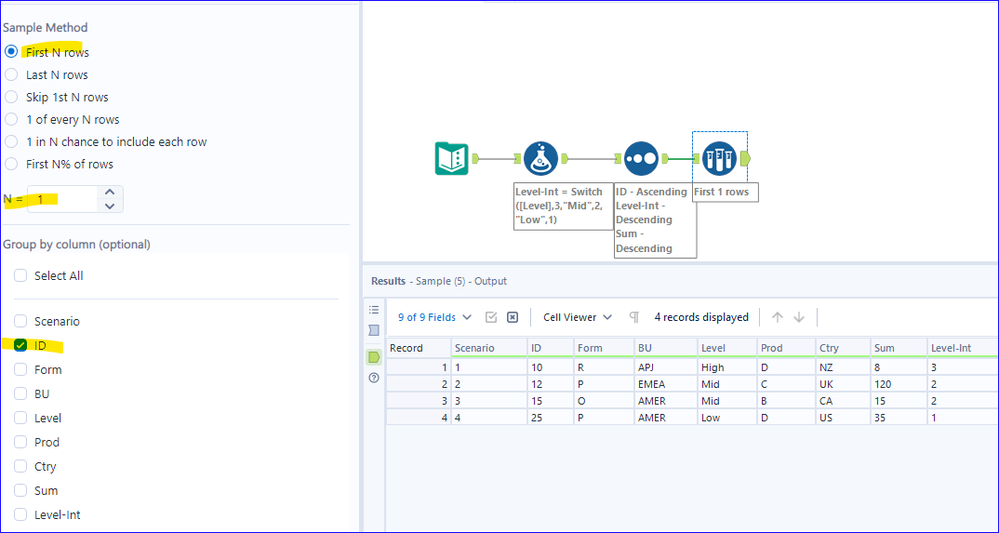Click the select-all fields check icon

[x=491, y=317]
